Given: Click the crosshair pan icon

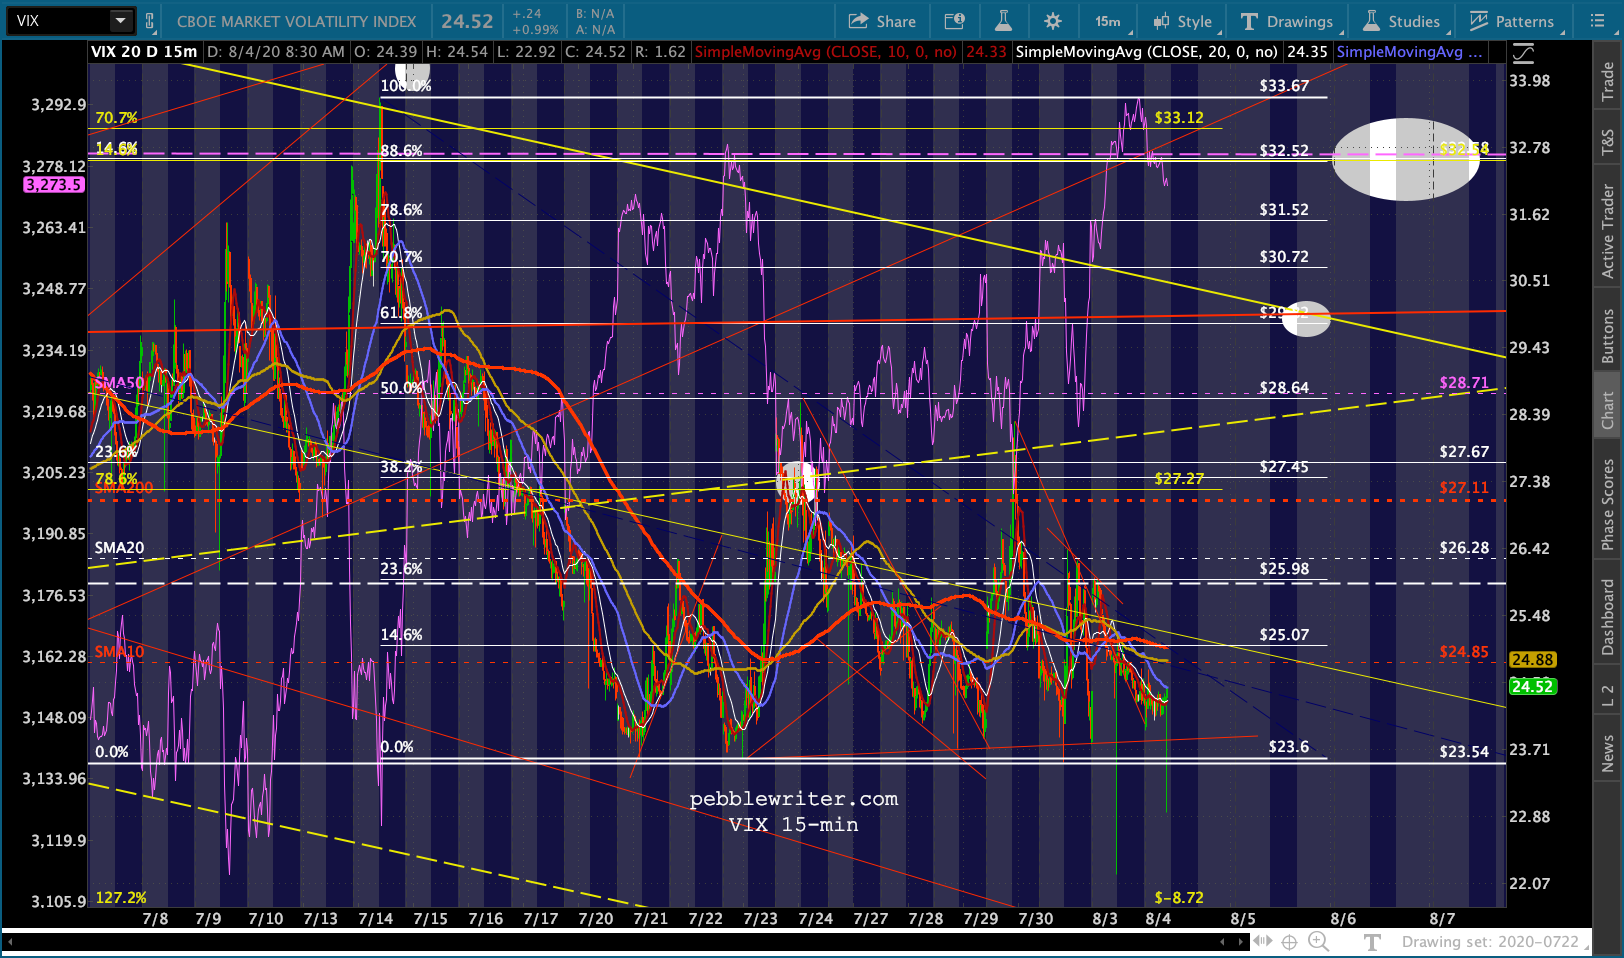Looking at the screenshot, I should pos(1290,942).
